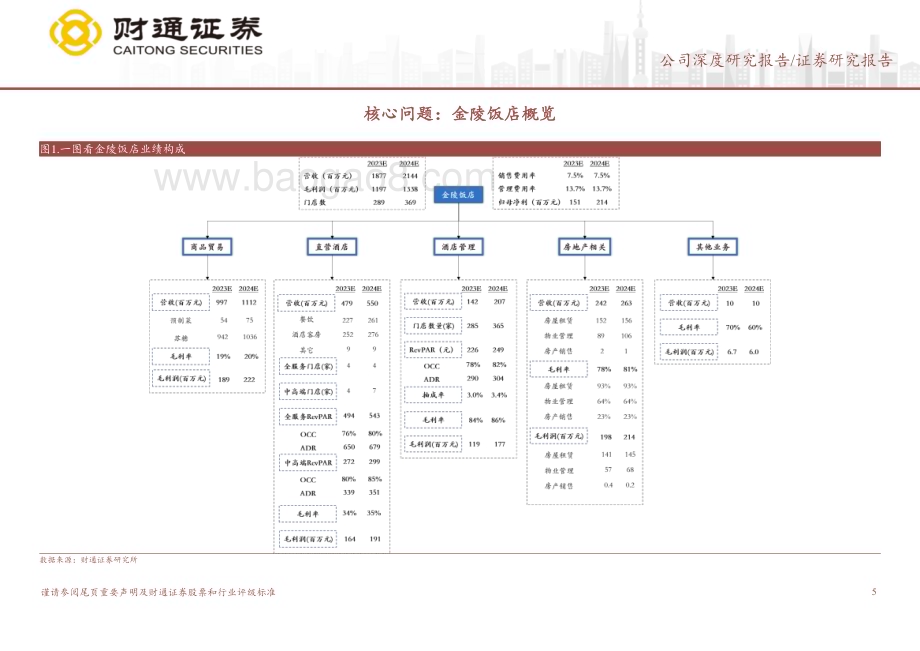Click the blue 金陵饭店 root node
Viewport: 920px width, 651px height.
pyautogui.click(x=458, y=195)
